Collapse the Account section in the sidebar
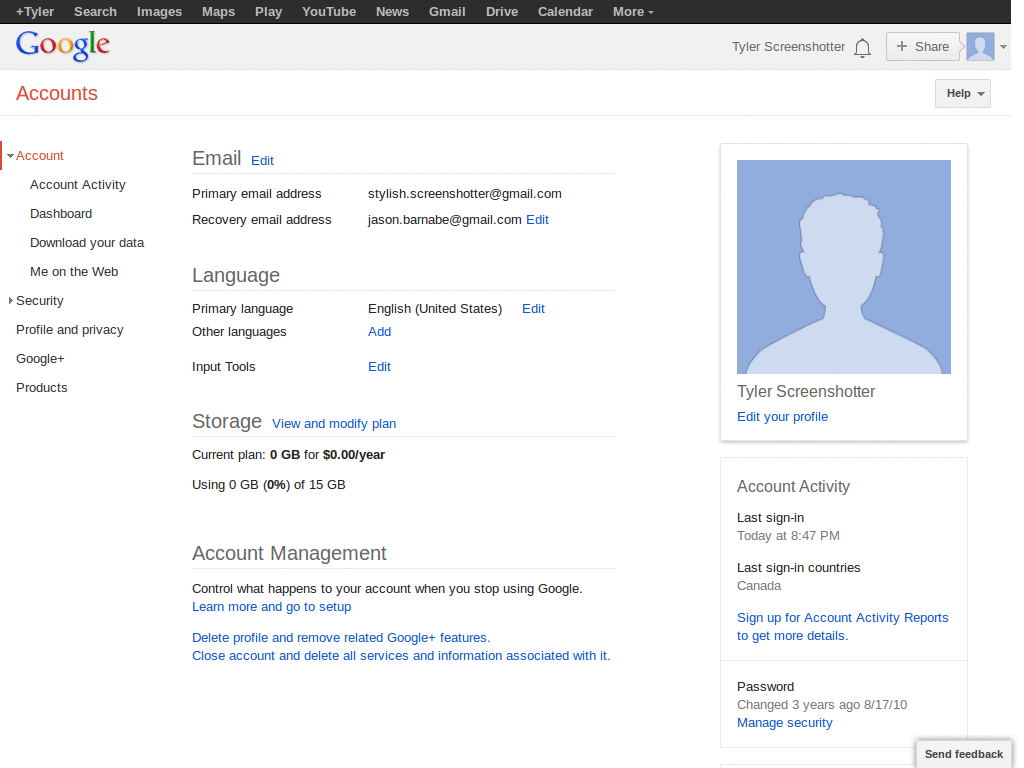 click(10, 155)
